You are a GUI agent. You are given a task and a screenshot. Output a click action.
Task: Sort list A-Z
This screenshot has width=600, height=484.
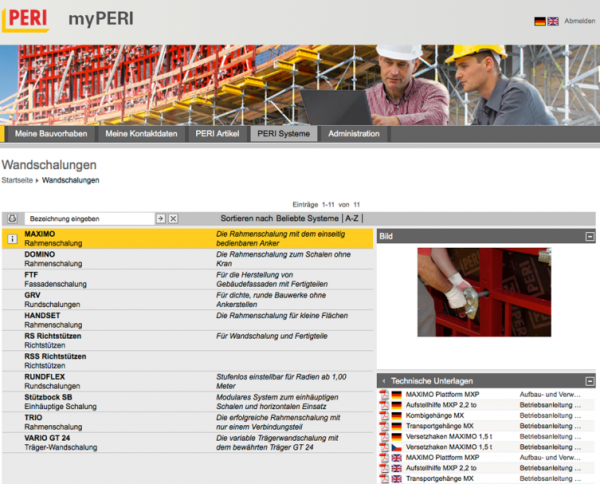click(352, 218)
